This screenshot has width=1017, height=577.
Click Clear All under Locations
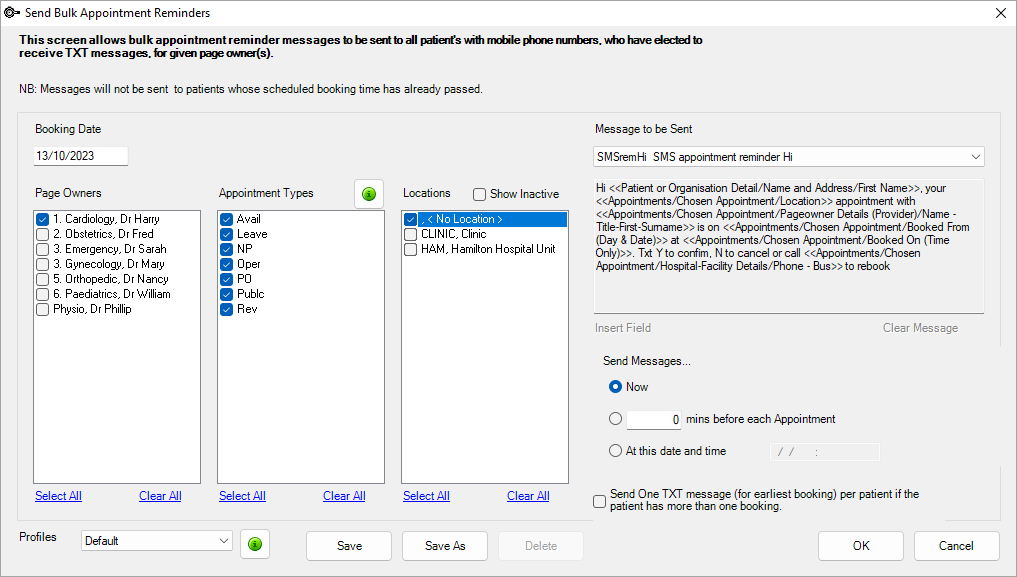528,496
